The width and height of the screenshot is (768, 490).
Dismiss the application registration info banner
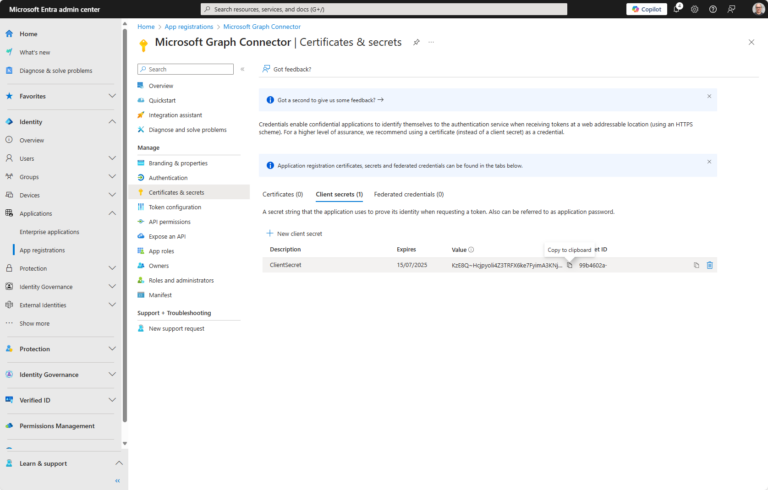click(x=709, y=162)
